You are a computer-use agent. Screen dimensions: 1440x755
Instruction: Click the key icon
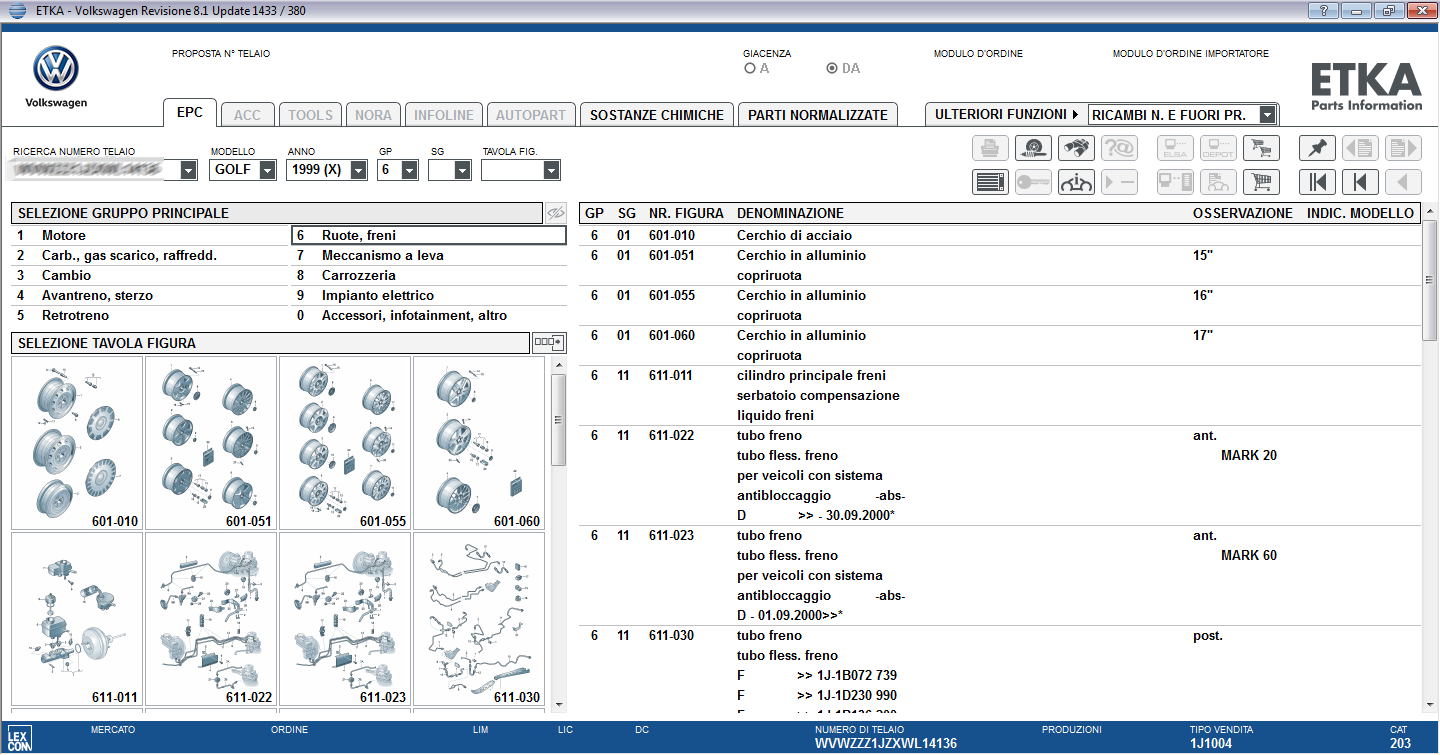[1033, 182]
